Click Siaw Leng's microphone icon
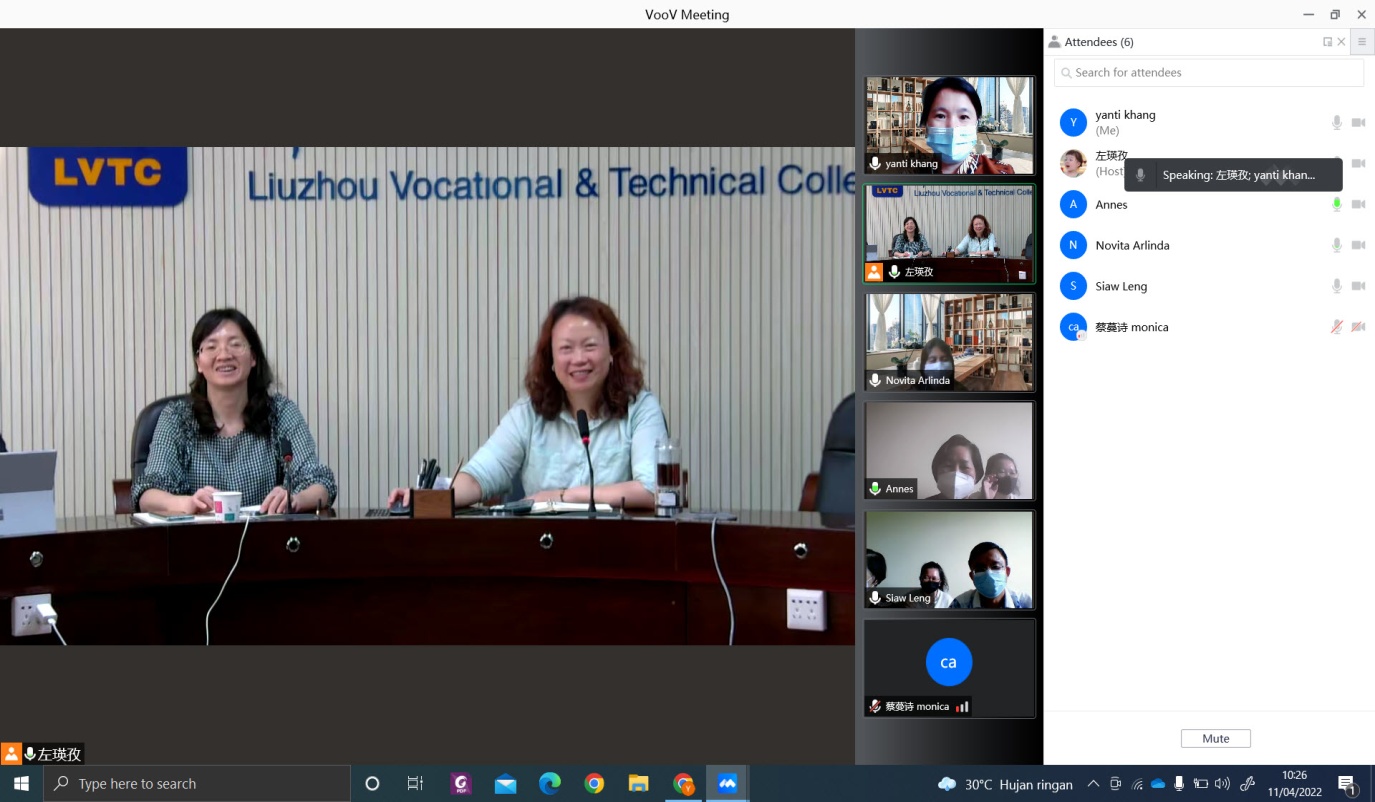This screenshot has height=802, width=1375. tap(1336, 286)
